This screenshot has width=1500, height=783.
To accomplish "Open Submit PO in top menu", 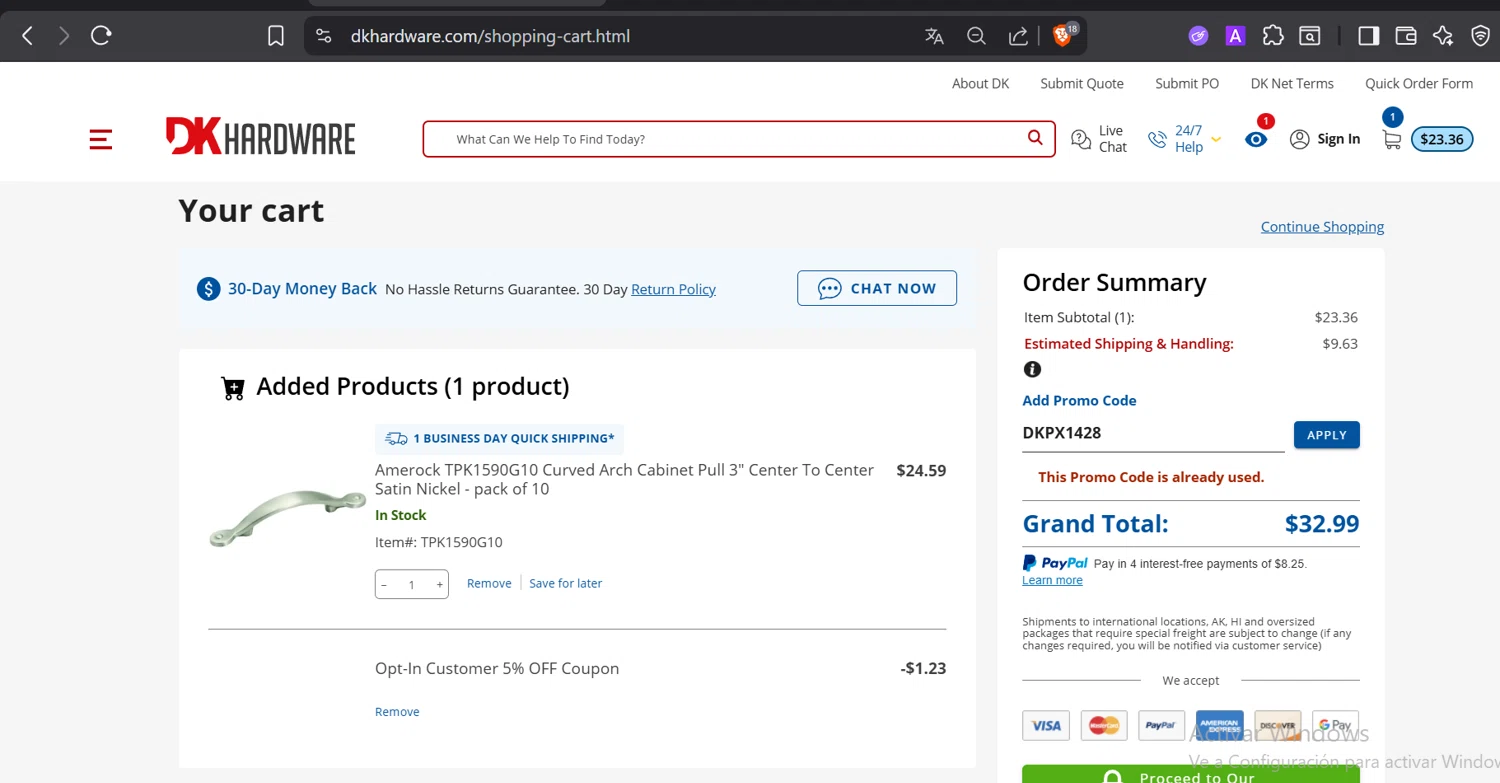I will 1187,83.
